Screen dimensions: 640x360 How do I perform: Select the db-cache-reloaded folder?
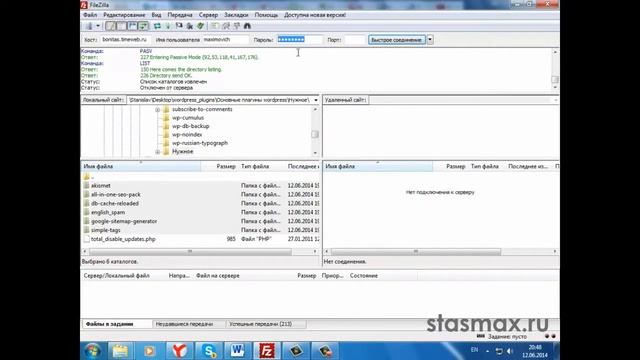(115, 204)
